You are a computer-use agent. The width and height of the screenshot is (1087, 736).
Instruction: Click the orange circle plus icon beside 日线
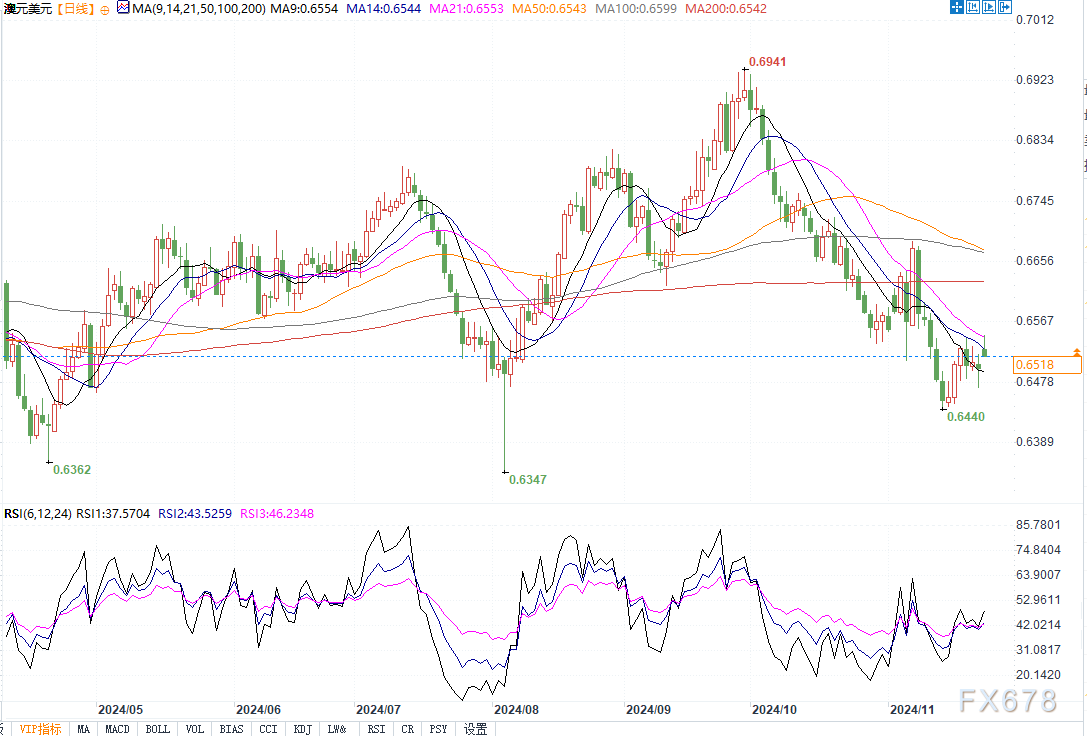point(106,9)
